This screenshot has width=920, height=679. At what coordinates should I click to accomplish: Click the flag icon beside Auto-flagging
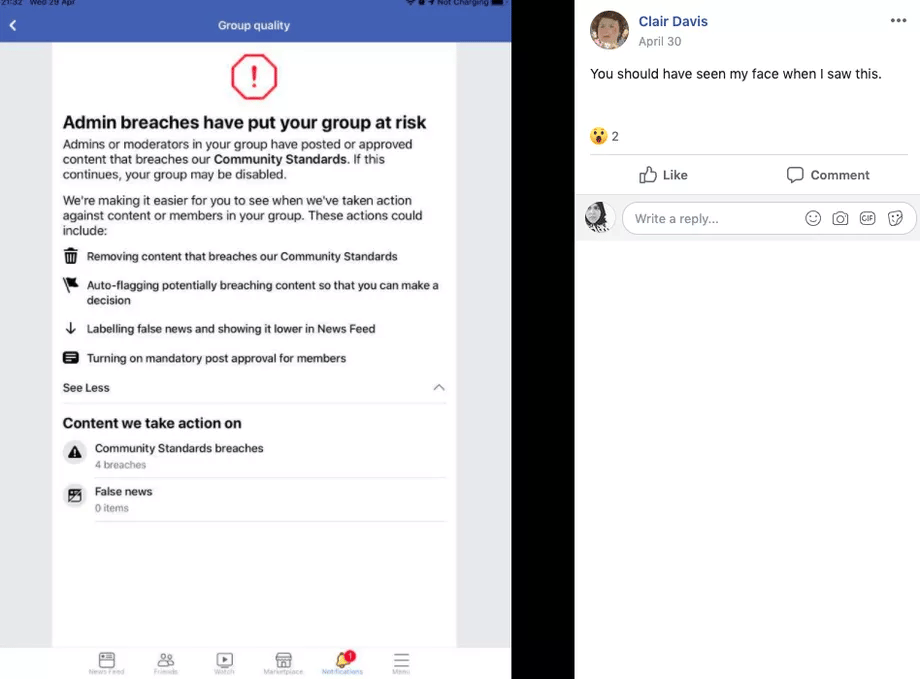click(x=70, y=285)
